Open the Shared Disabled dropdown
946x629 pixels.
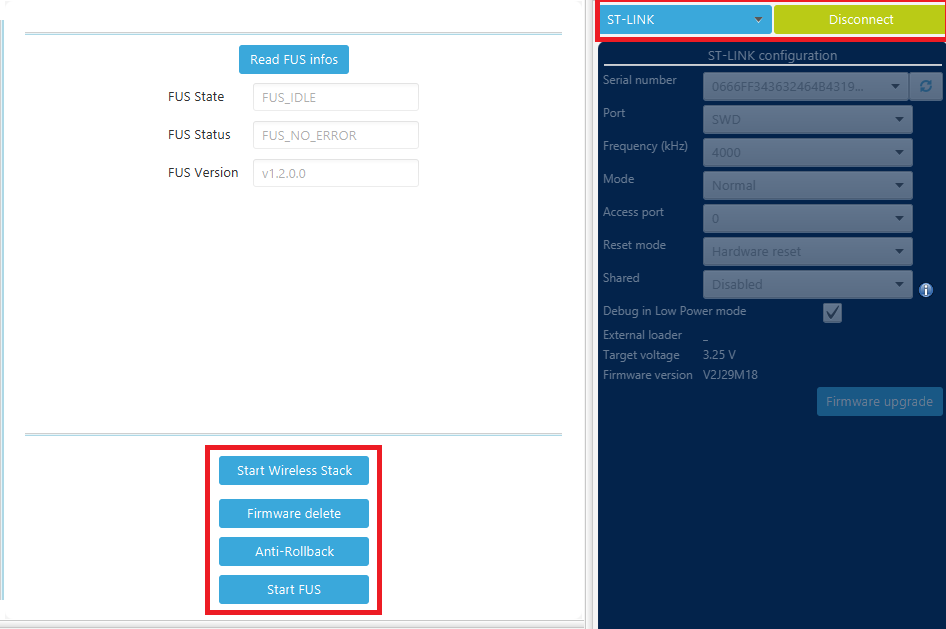point(807,284)
